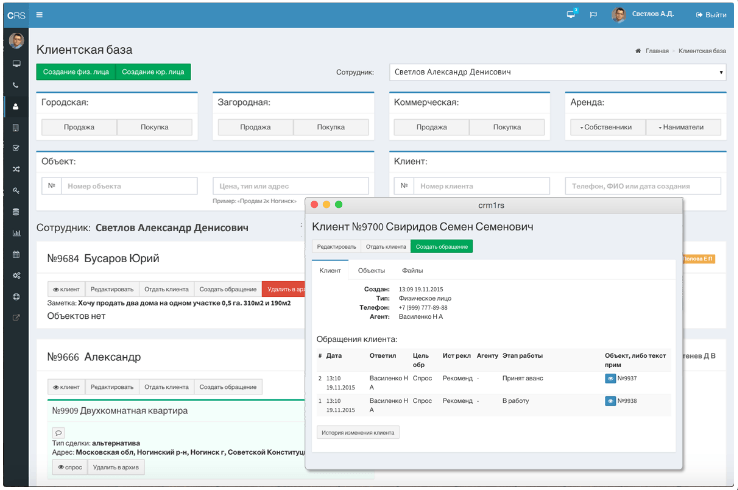Screen dimensions: 738x490
Task: Click the Главная breadcrumb link
Action: (657, 50)
